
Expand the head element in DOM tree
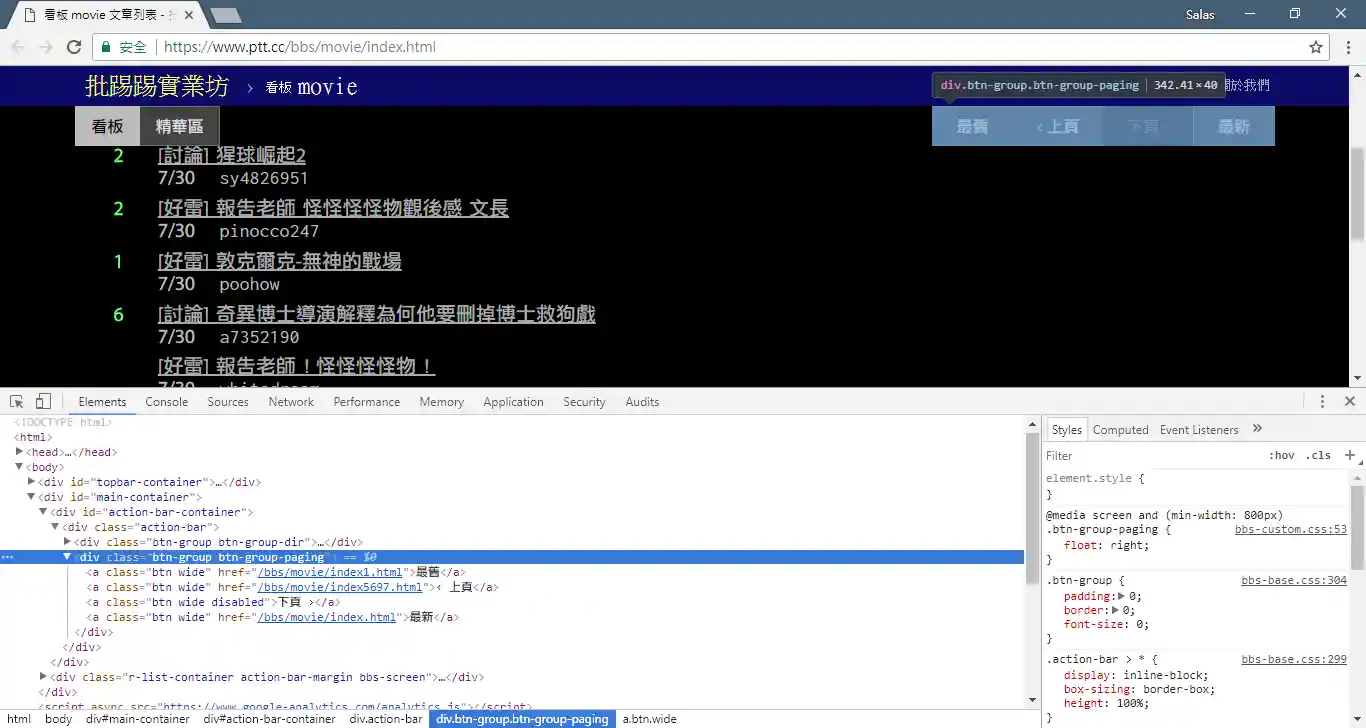[x=19, y=452]
